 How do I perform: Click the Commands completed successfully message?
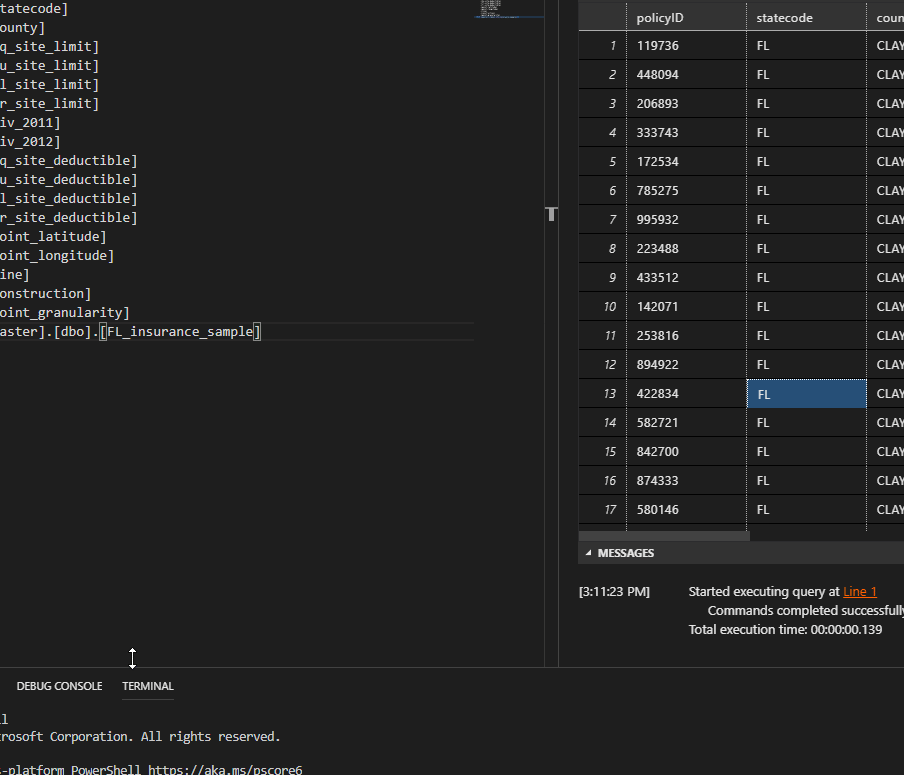pos(805,611)
